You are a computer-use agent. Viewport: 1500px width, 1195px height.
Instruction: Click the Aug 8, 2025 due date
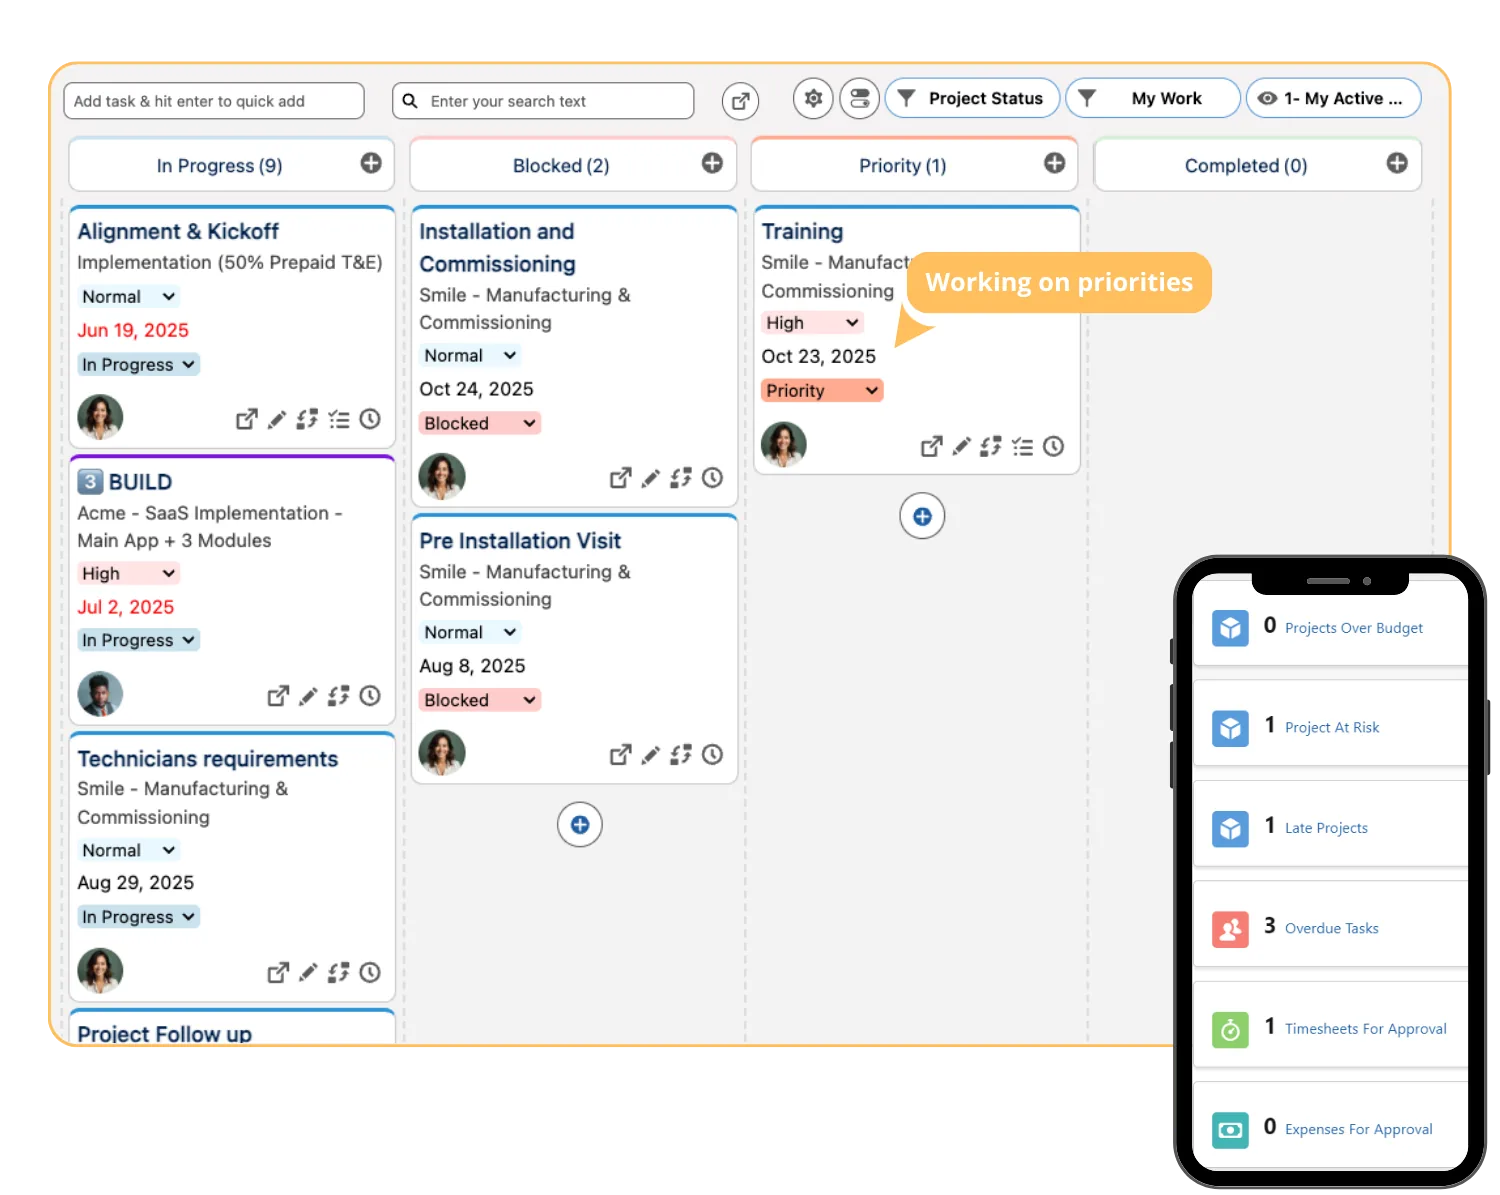[x=472, y=666]
